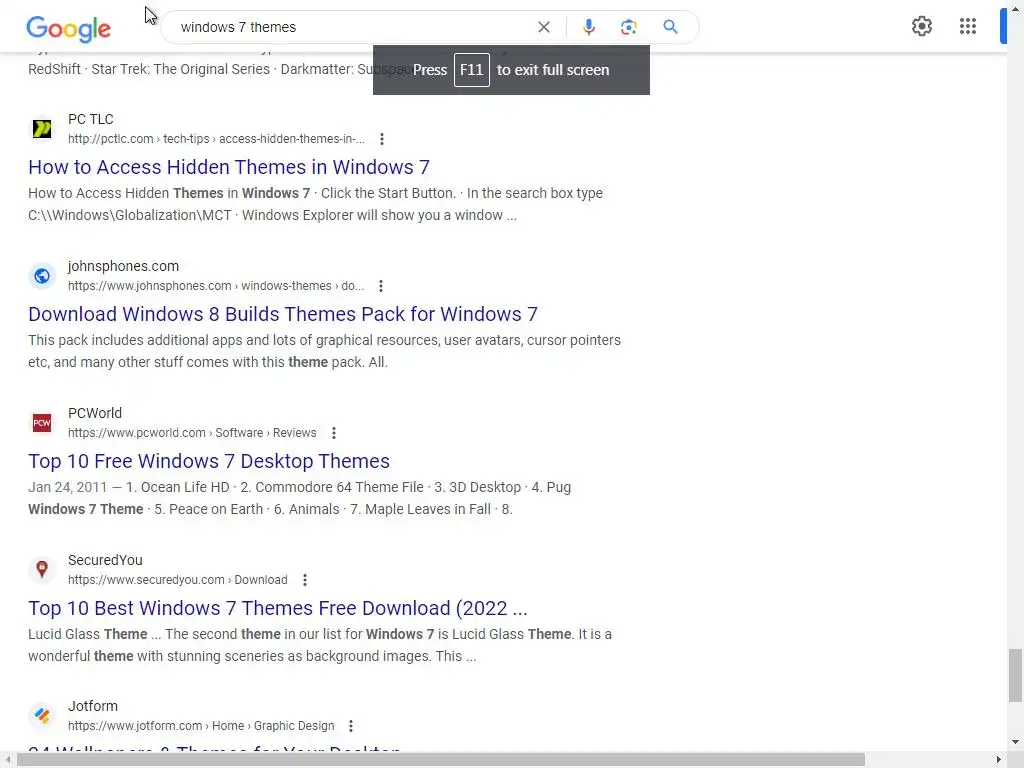Click the scroll left arrow of horizontal scrollbar
The width and height of the screenshot is (1024, 768).
click(x=7, y=760)
